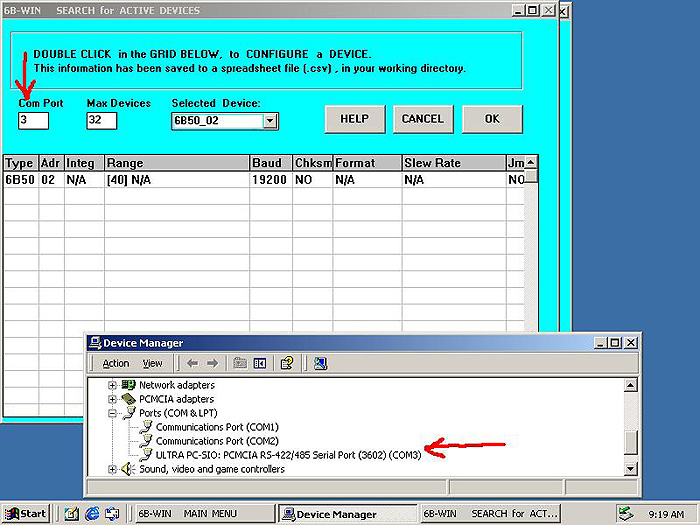Select the Network adapters tree label
The width and height of the screenshot is (700, 525).
click(177, 385)
